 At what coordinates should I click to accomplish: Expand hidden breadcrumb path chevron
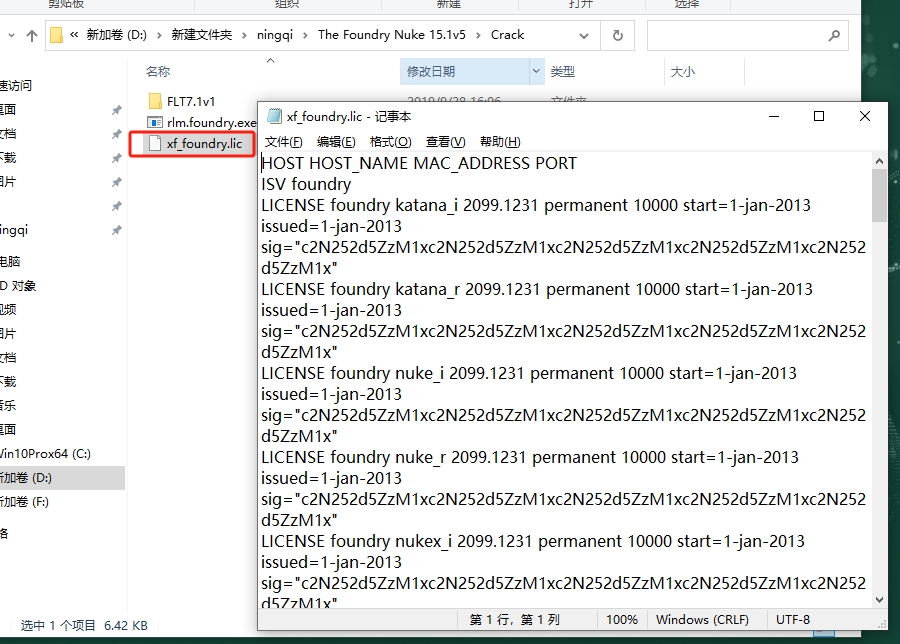click(74, 35)
